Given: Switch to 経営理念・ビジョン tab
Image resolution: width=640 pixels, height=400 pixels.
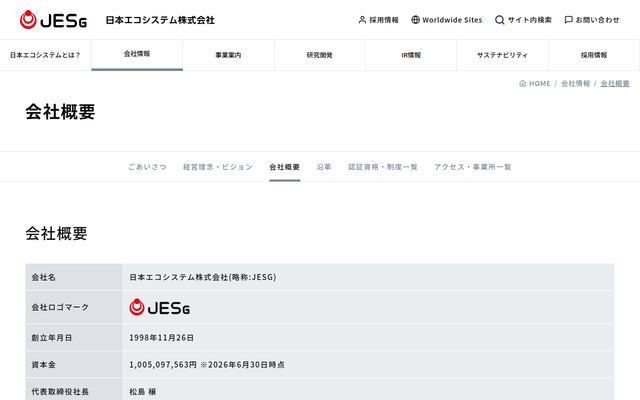Looking at the screenshot, I should tap(218, 167).
